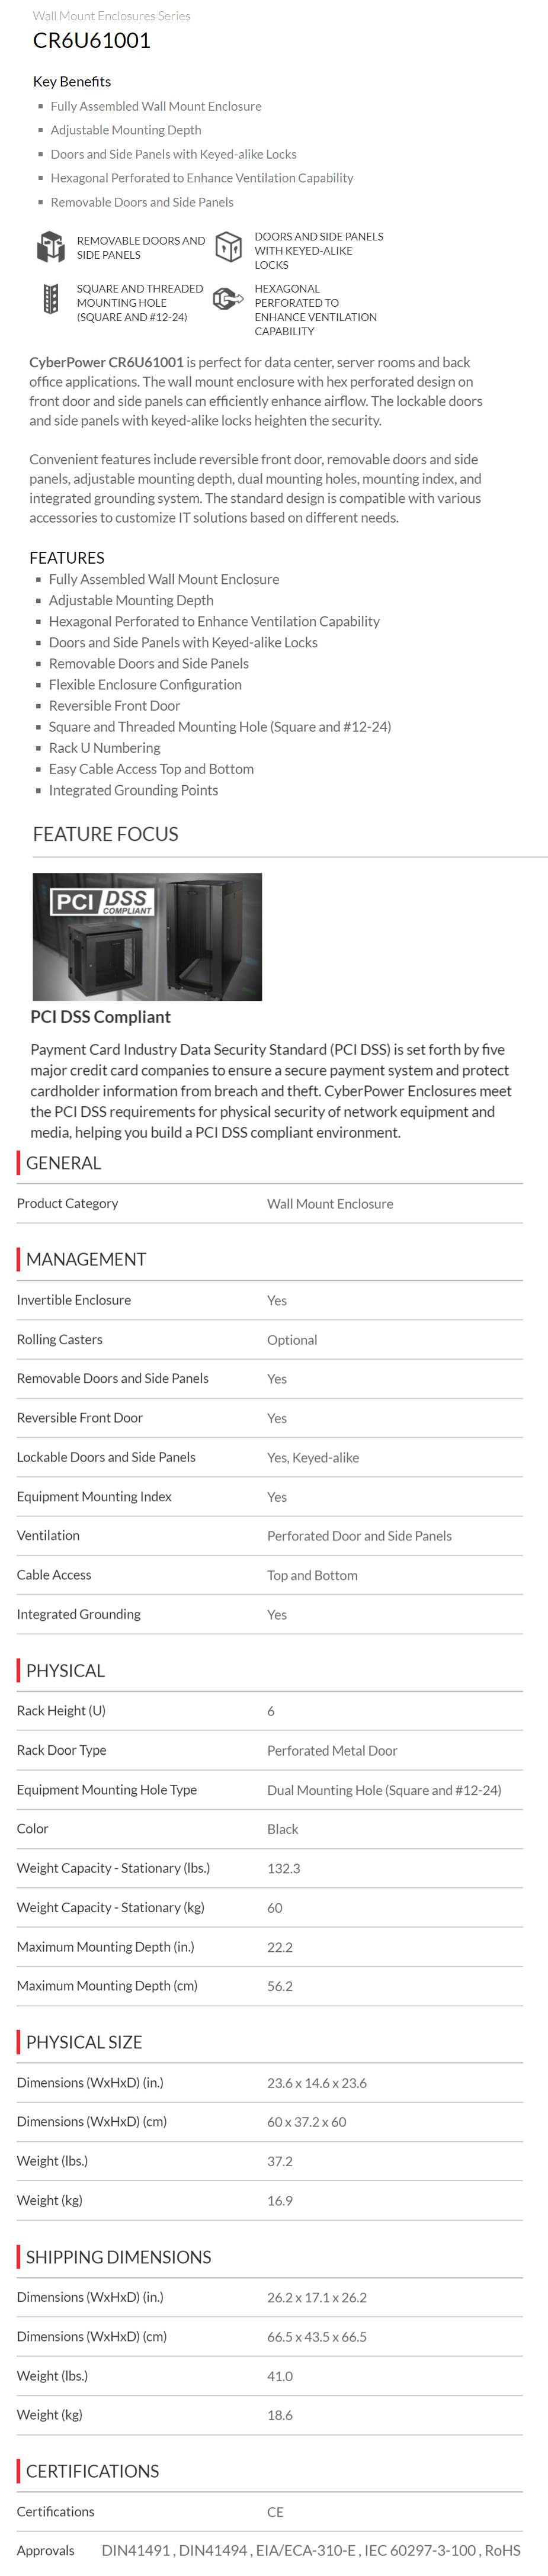Image resolution: width=548 pixels, height=2576 pixels.
Task: Click the keyed-alike locks enclosure icon
Action: (229, 246)
